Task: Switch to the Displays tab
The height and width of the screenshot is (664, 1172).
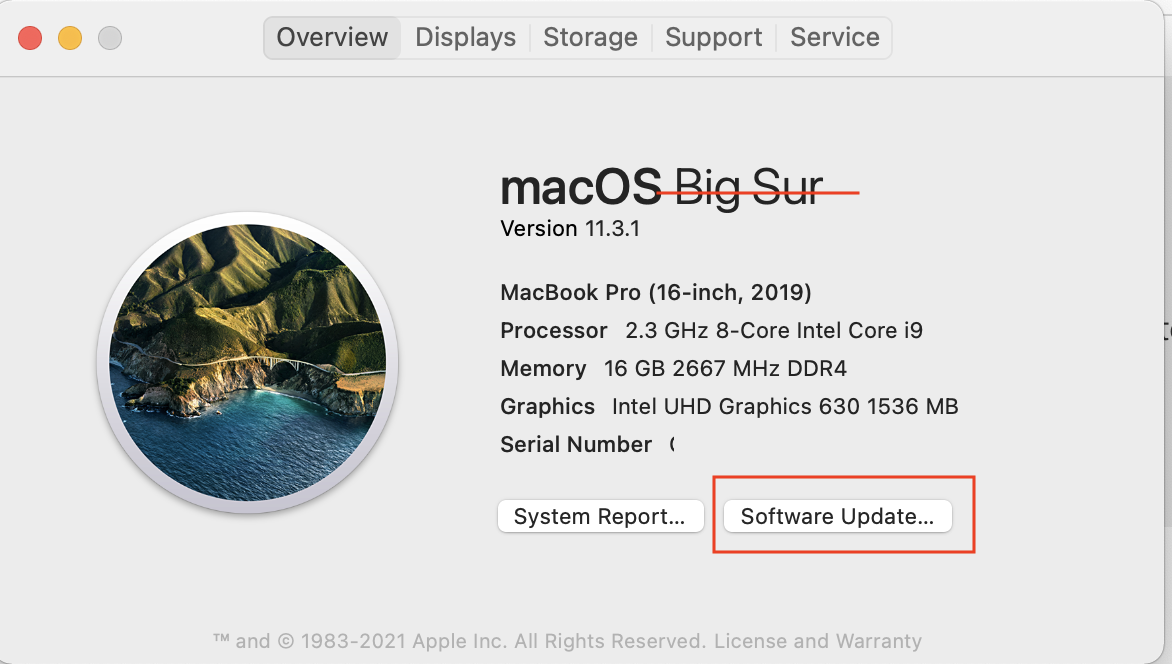Action: pyautogui.click(x=466, y=38)
